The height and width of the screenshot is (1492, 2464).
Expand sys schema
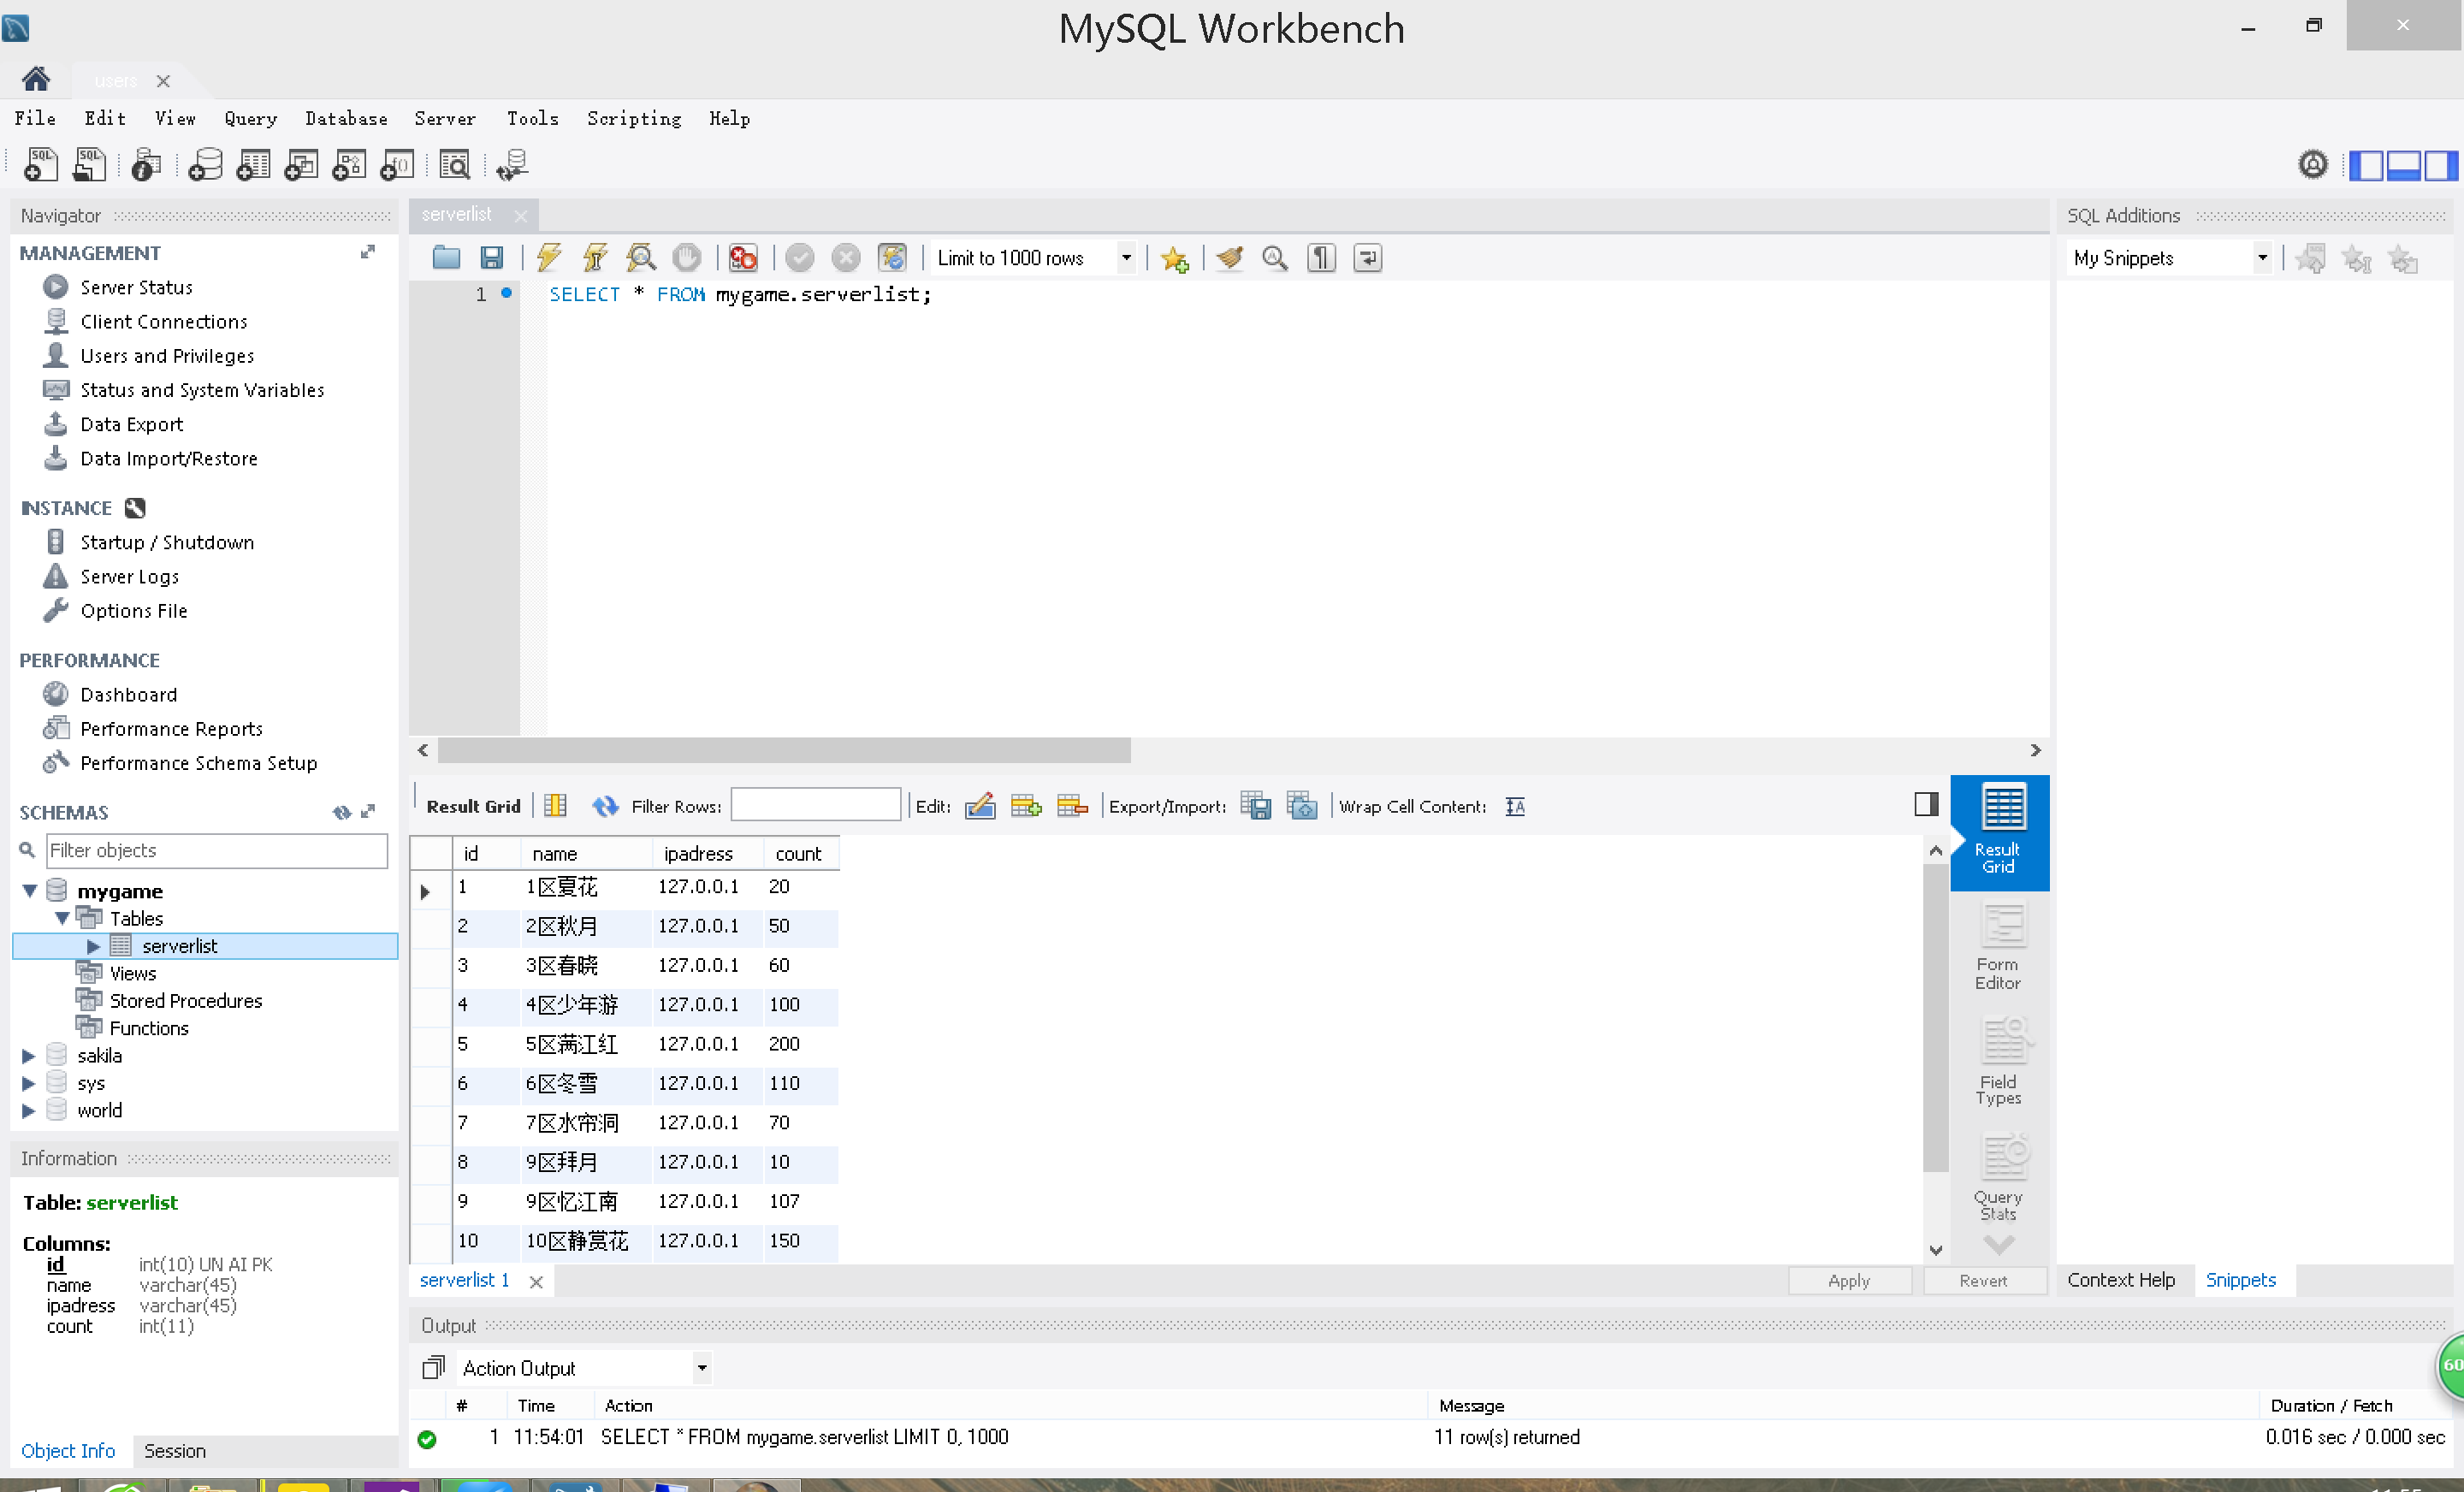[x=28, y=1083]
